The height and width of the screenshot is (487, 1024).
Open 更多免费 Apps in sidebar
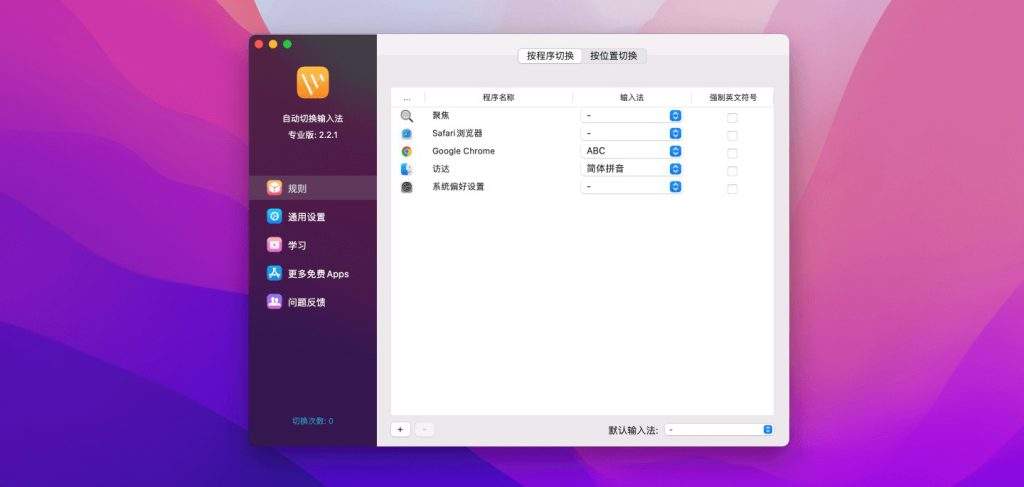274,273
